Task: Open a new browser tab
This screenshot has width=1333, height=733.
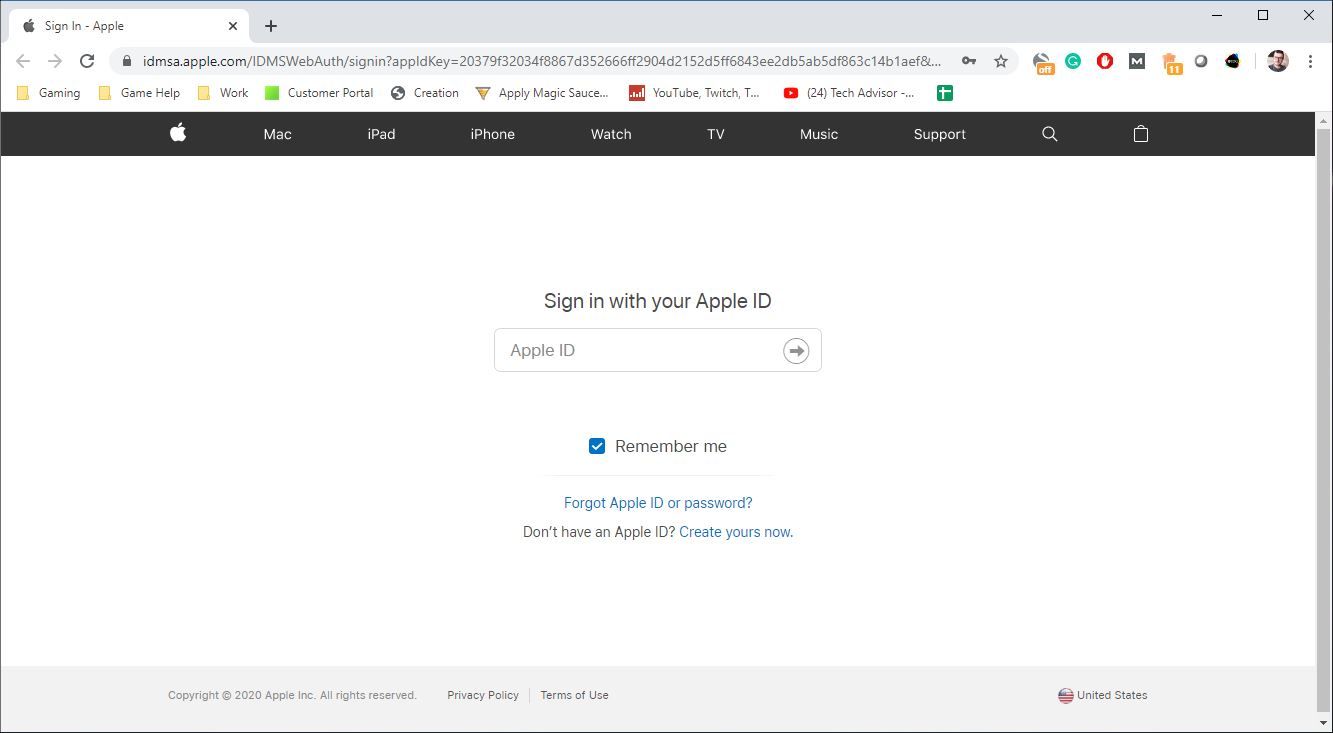Action: [271, 26]
